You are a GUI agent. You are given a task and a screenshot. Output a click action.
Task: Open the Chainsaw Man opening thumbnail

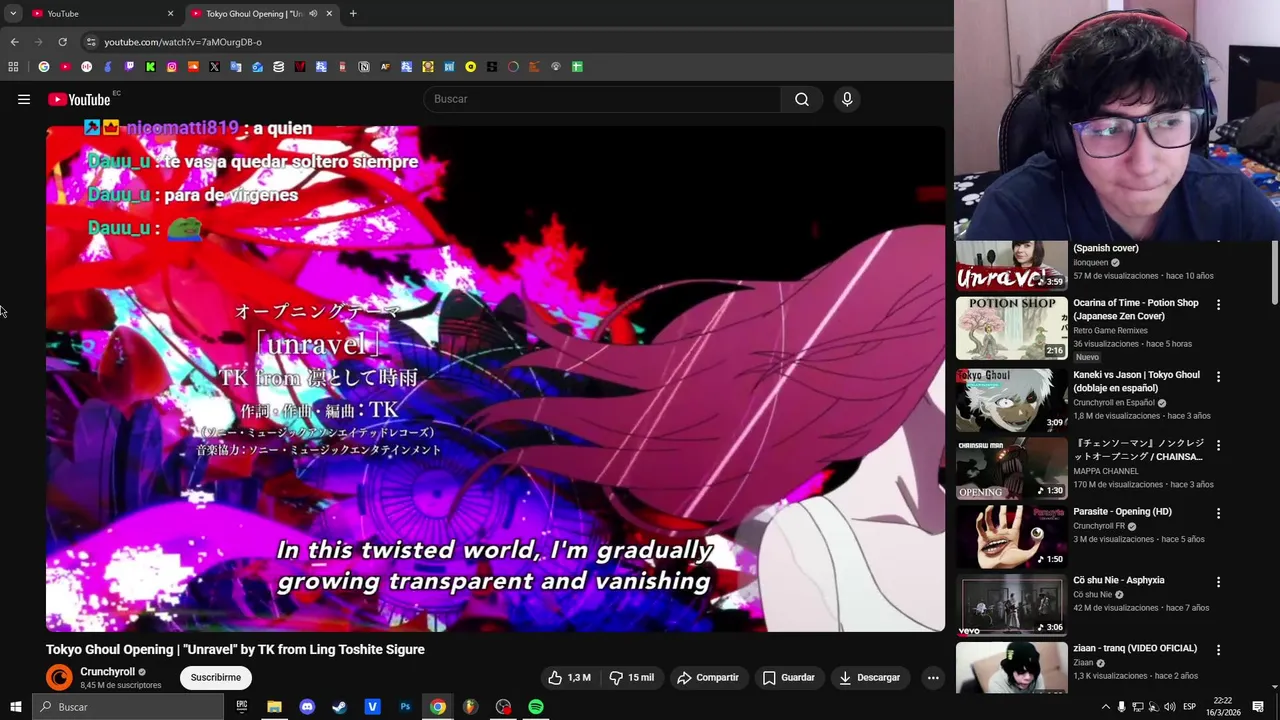pyautogui.click(x=1011, y=468)
